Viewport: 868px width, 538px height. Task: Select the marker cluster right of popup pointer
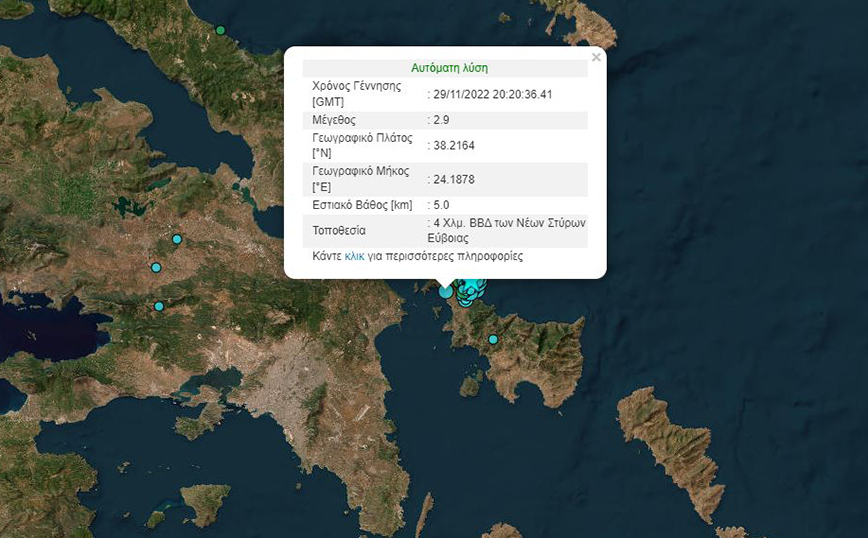click(470, 291)
